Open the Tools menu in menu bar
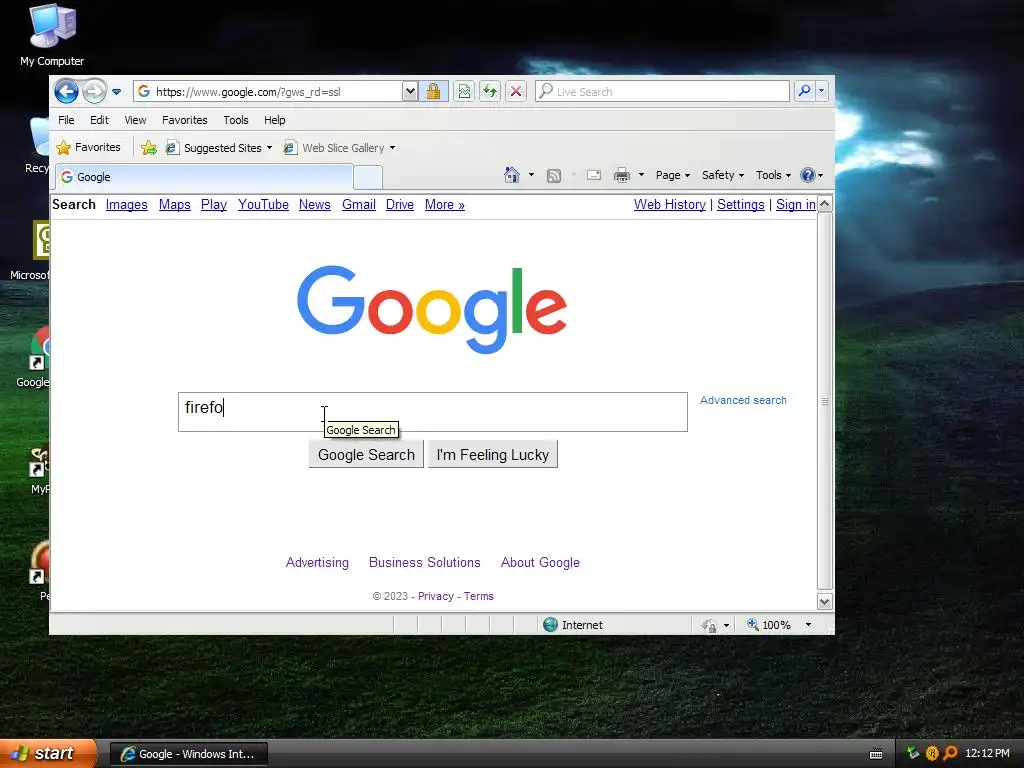Viewport: 1024px width, 768px height. (236, 120)
